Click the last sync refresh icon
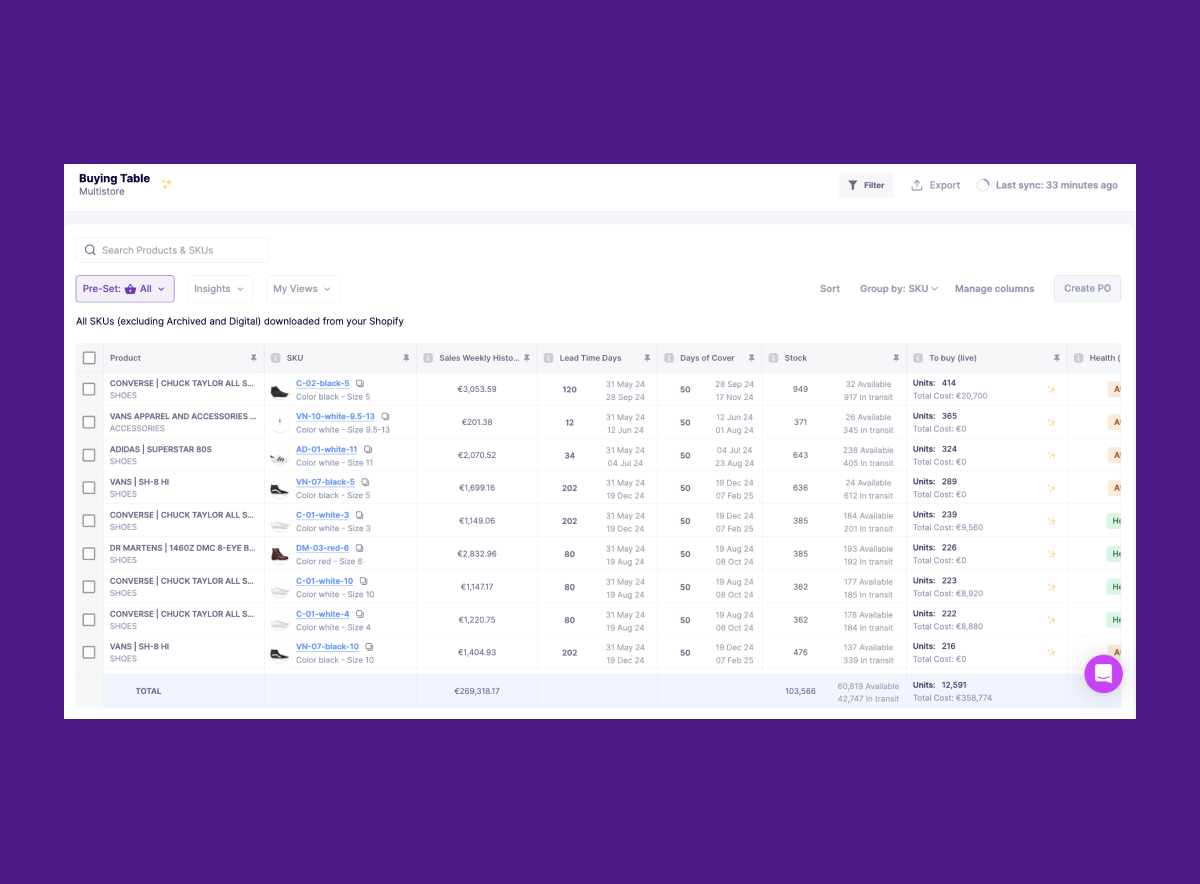 tap(983, 185)
